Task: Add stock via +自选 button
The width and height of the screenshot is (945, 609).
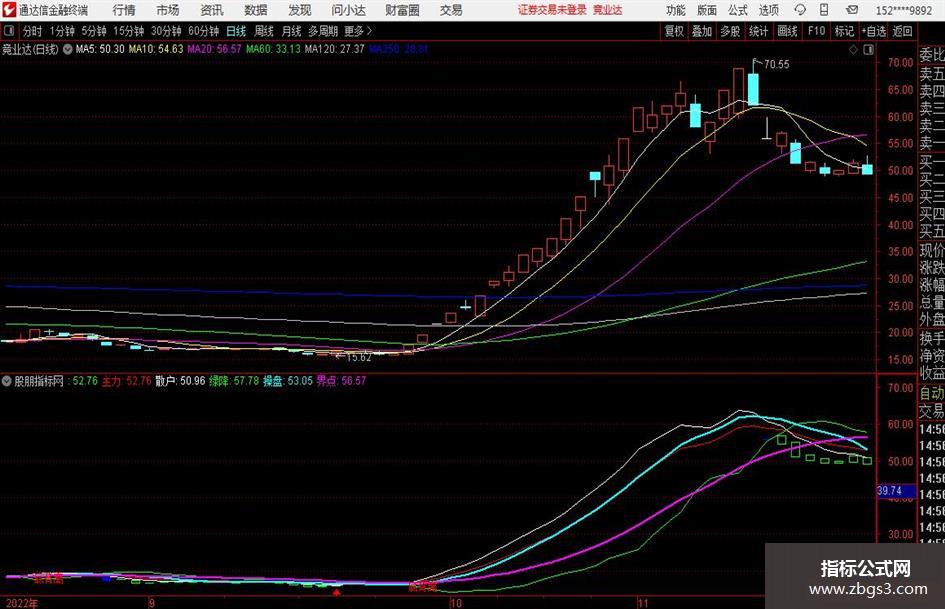Action: [x=873, y=31]
